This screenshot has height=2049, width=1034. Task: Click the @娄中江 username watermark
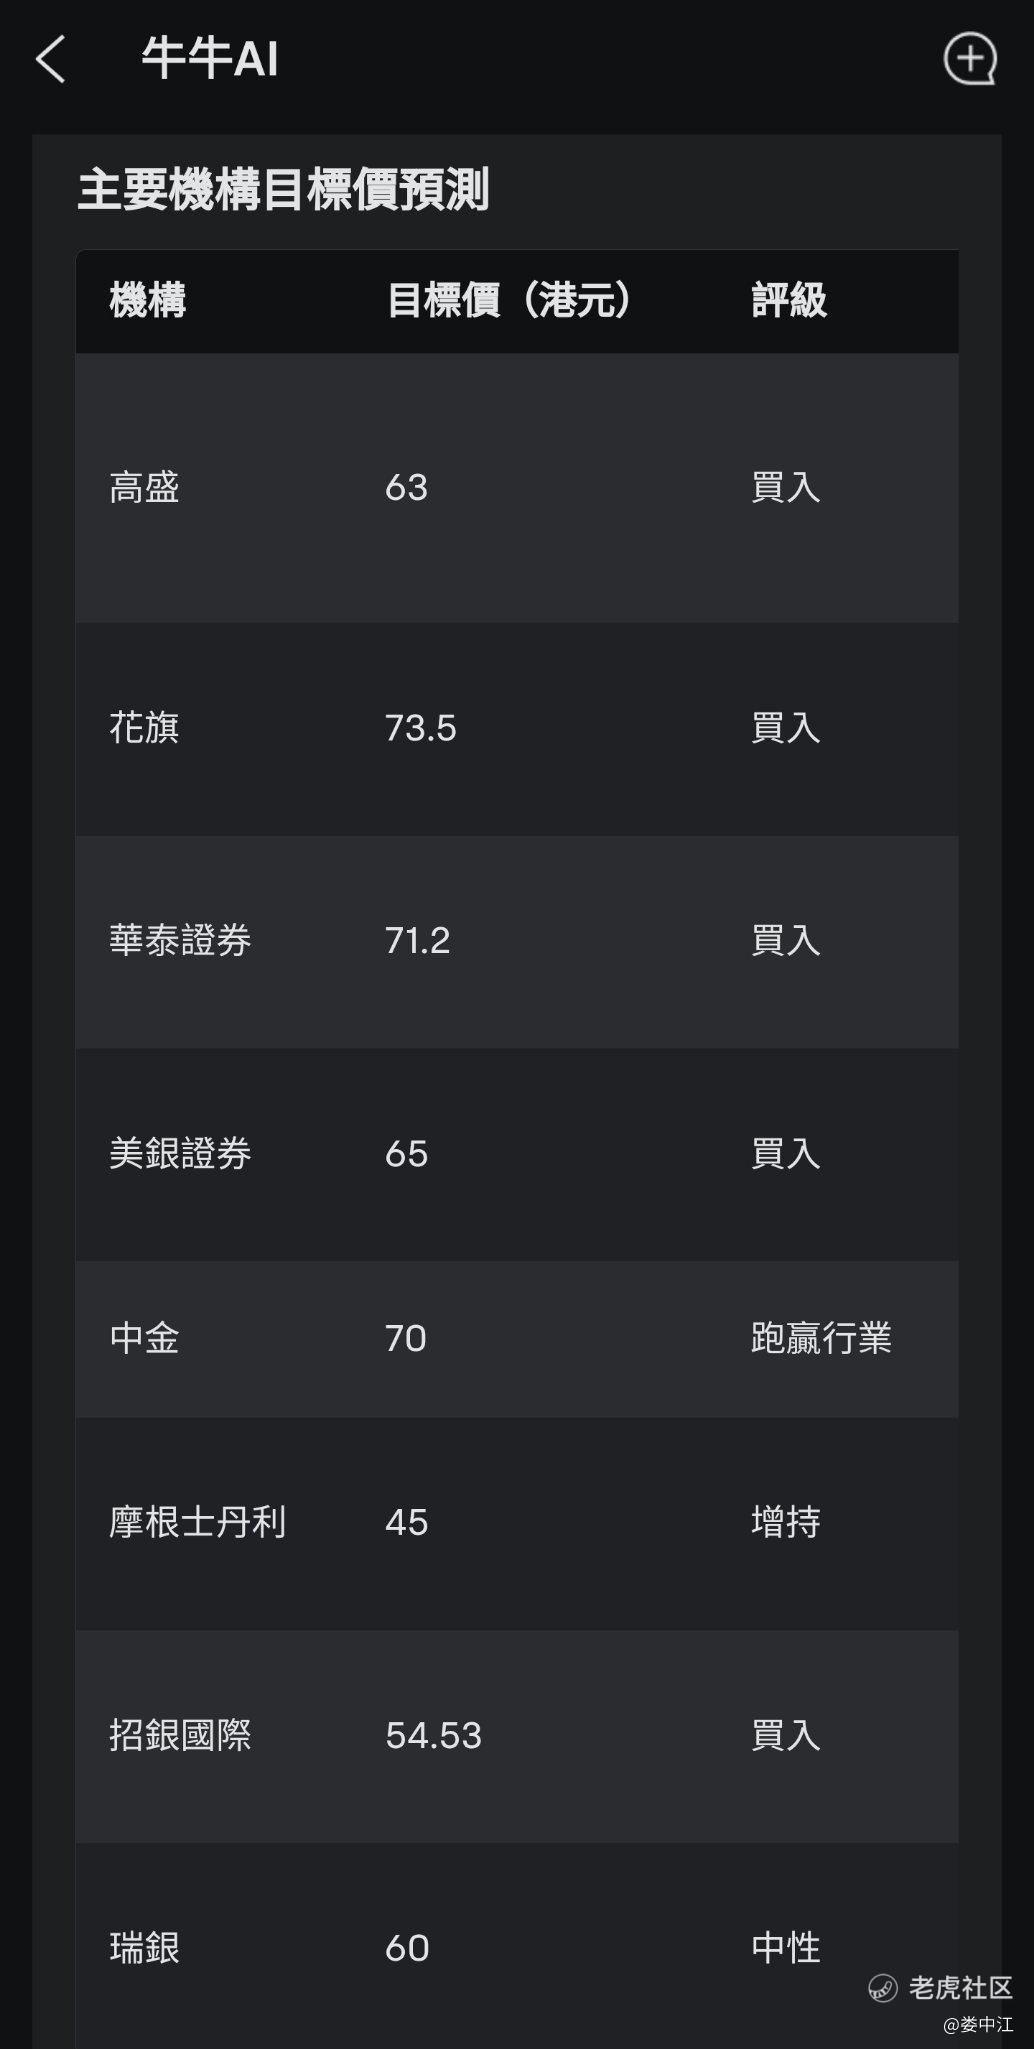(x=978, y=2025)
